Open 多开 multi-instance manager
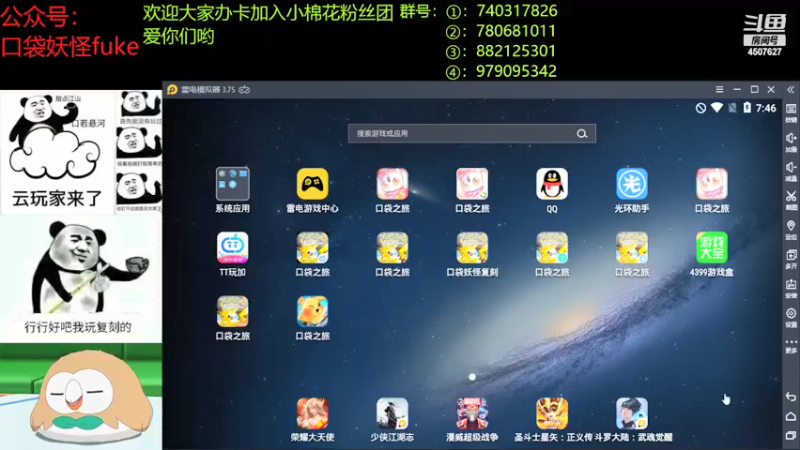Screen dimensions: 800x450 pyautogui.click(x=791, y=259)
